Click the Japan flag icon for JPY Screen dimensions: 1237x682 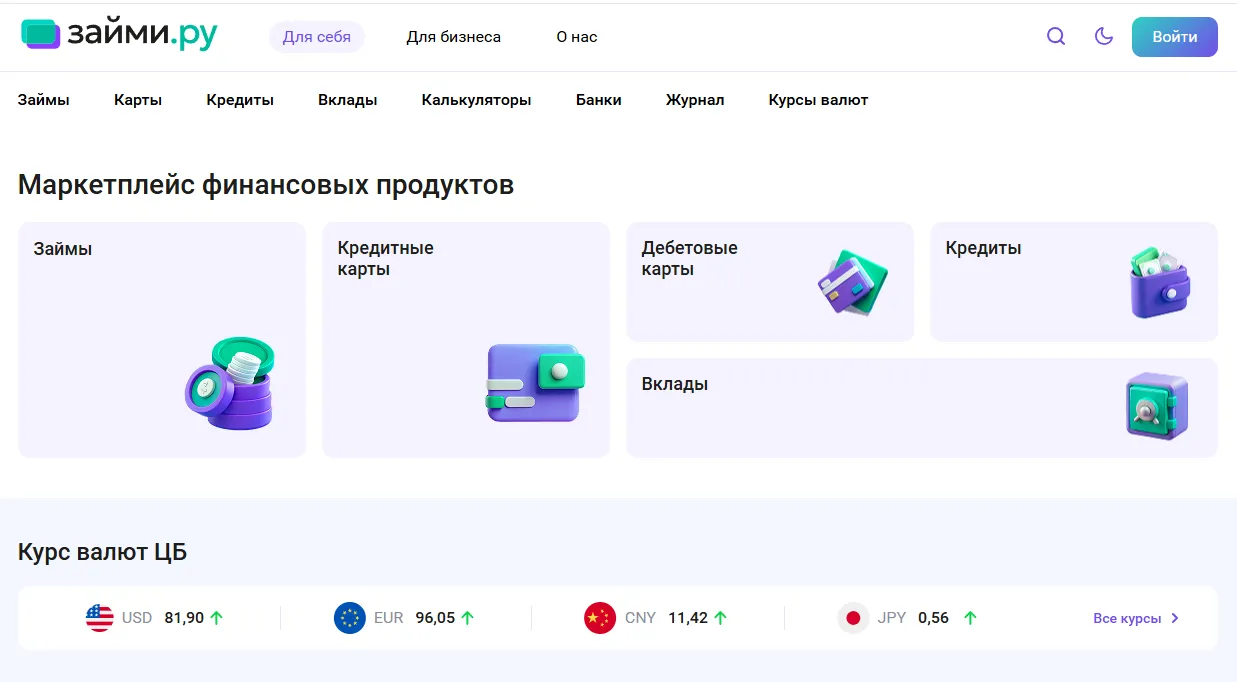853,618
